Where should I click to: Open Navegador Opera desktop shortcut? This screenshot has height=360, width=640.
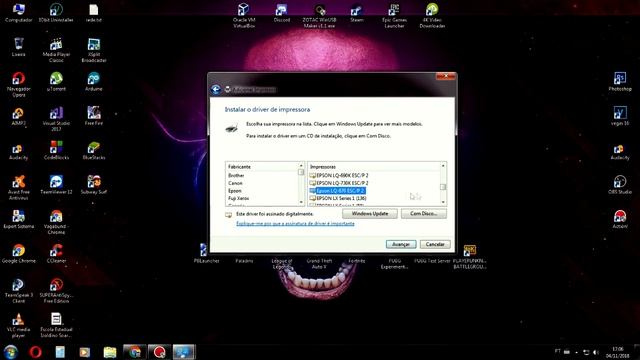click(18, 84)
